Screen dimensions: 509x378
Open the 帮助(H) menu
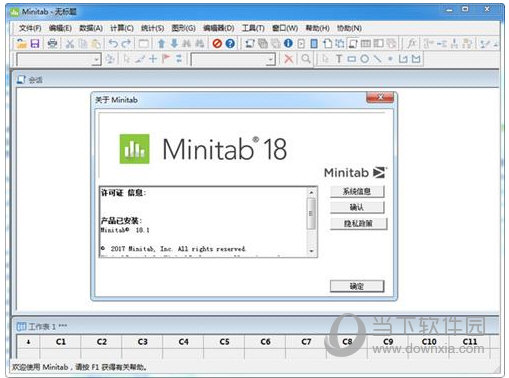tap(318, 28)
